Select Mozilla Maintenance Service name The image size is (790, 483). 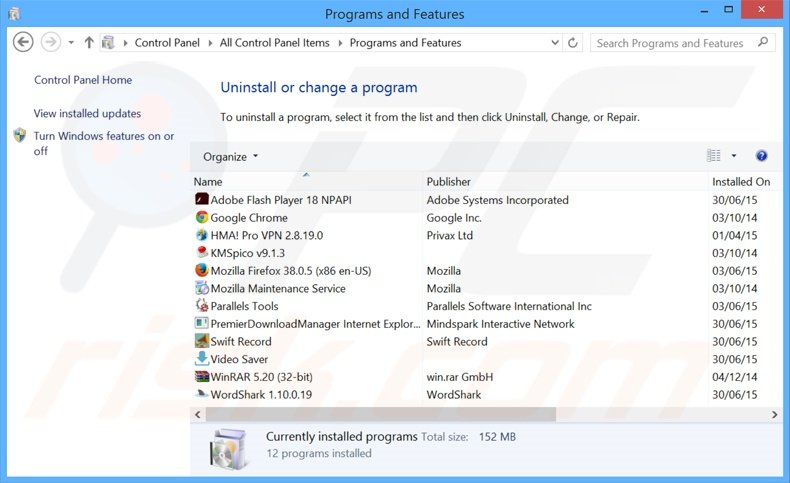(278, 289)
